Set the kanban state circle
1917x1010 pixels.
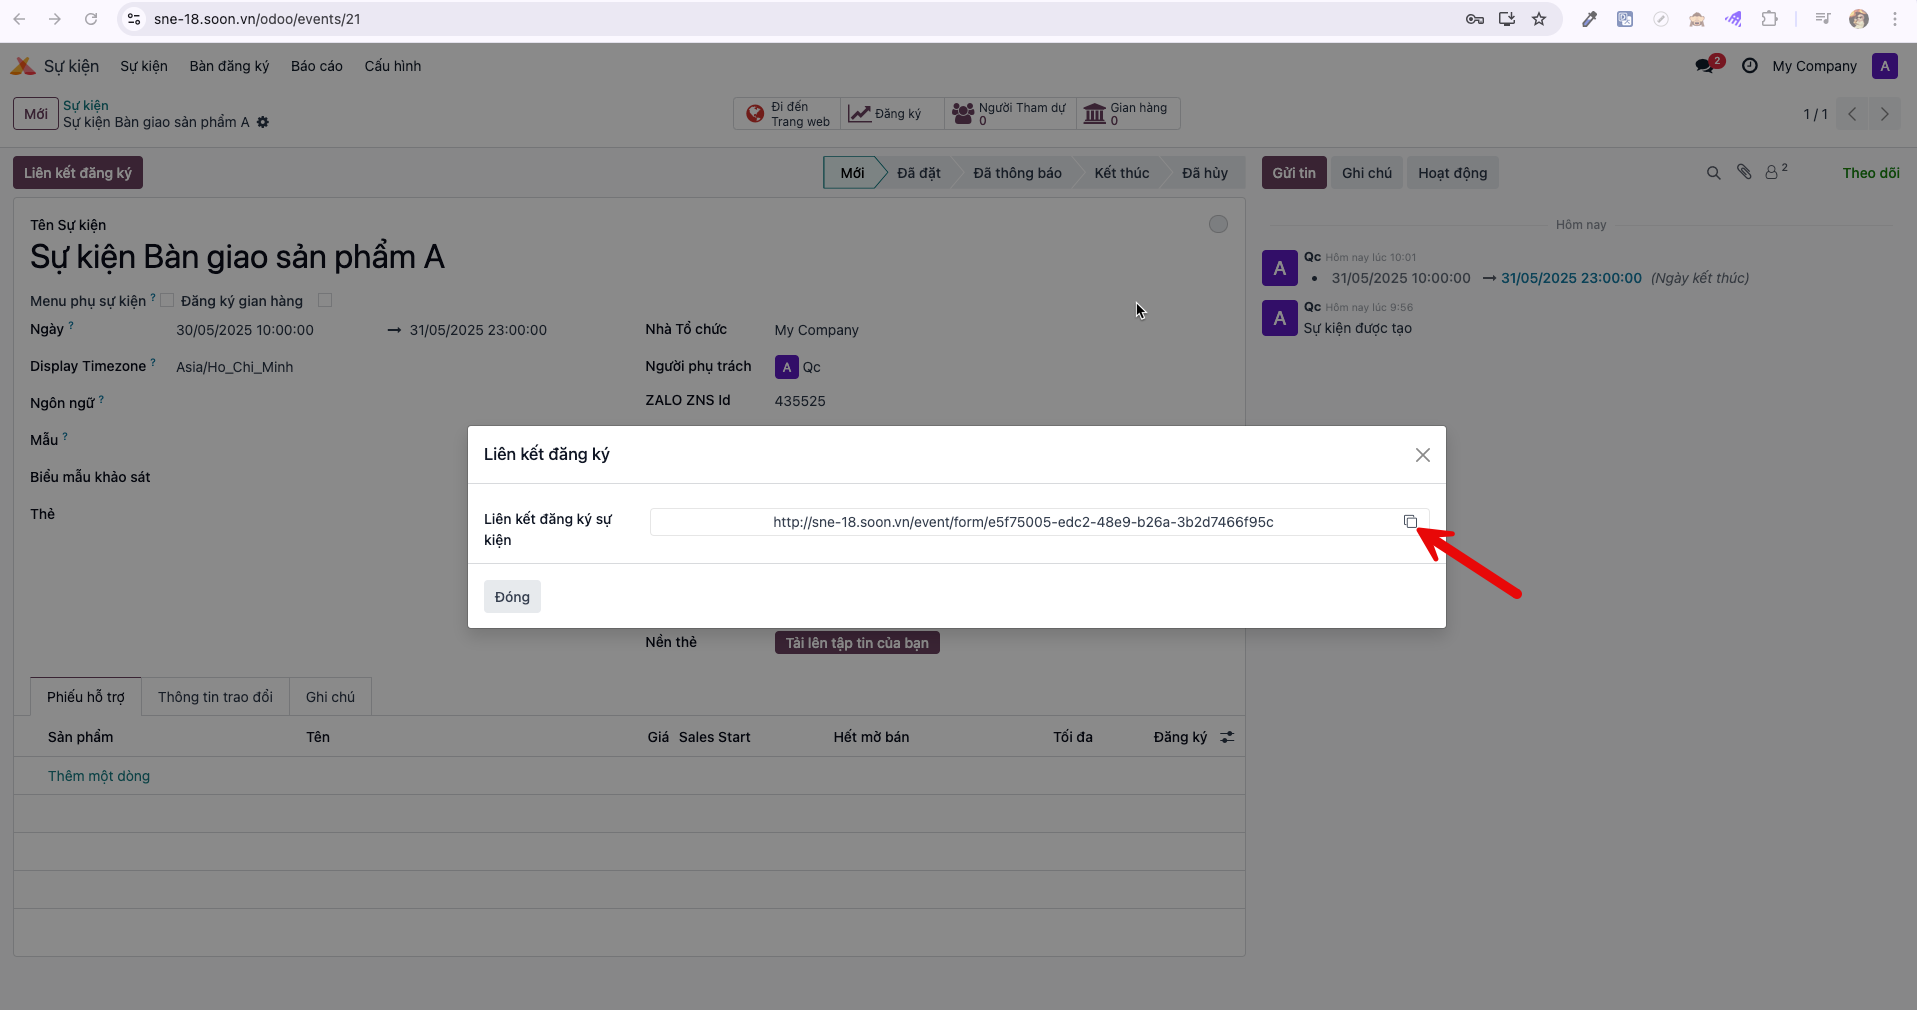(x=1218, y=224)
